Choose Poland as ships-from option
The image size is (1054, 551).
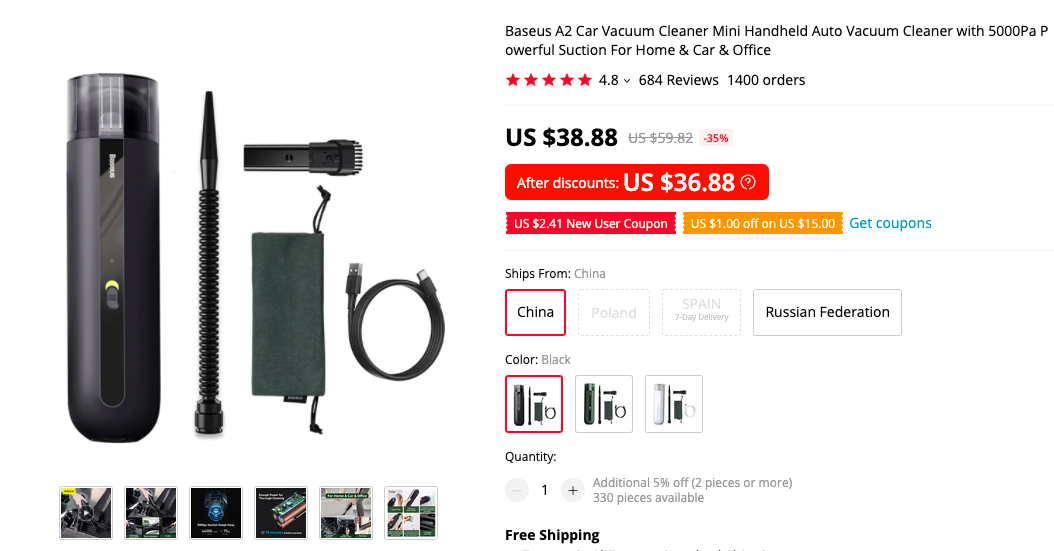pos(614,312)
